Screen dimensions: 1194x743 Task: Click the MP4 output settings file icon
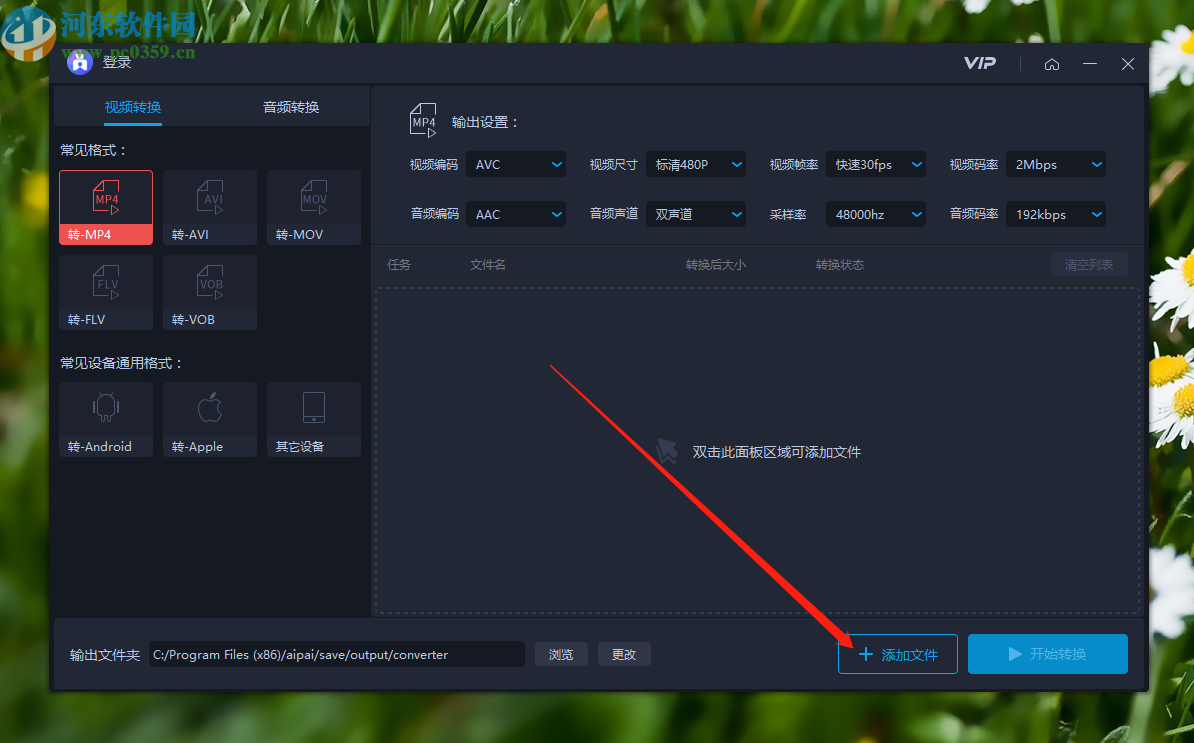[423, 120]
